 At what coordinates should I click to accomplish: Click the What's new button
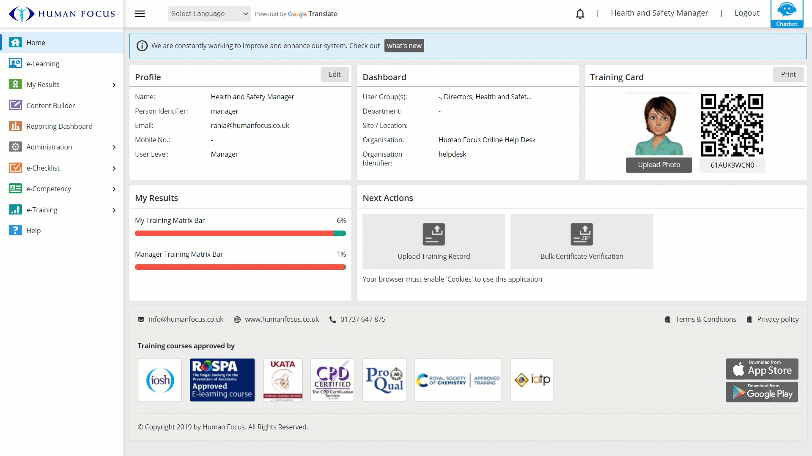point(404,46)
